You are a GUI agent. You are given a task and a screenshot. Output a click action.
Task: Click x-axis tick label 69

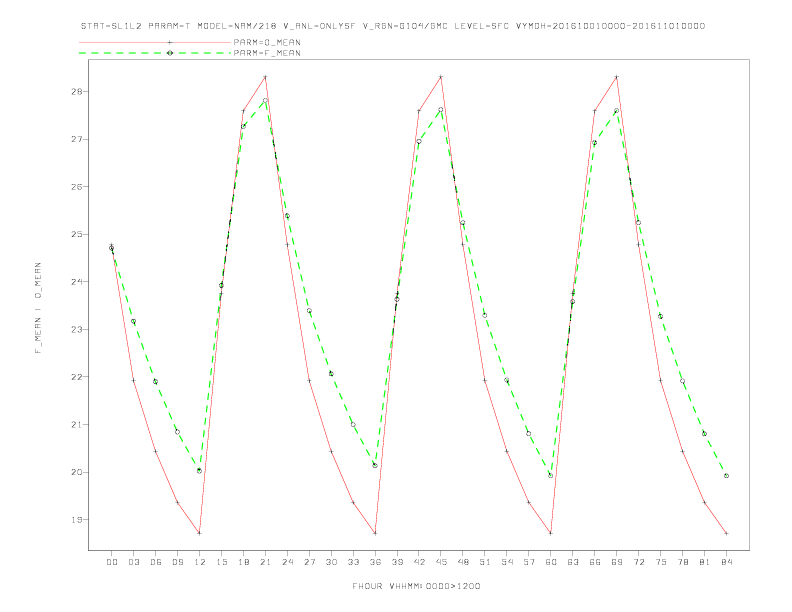(617, 562)
